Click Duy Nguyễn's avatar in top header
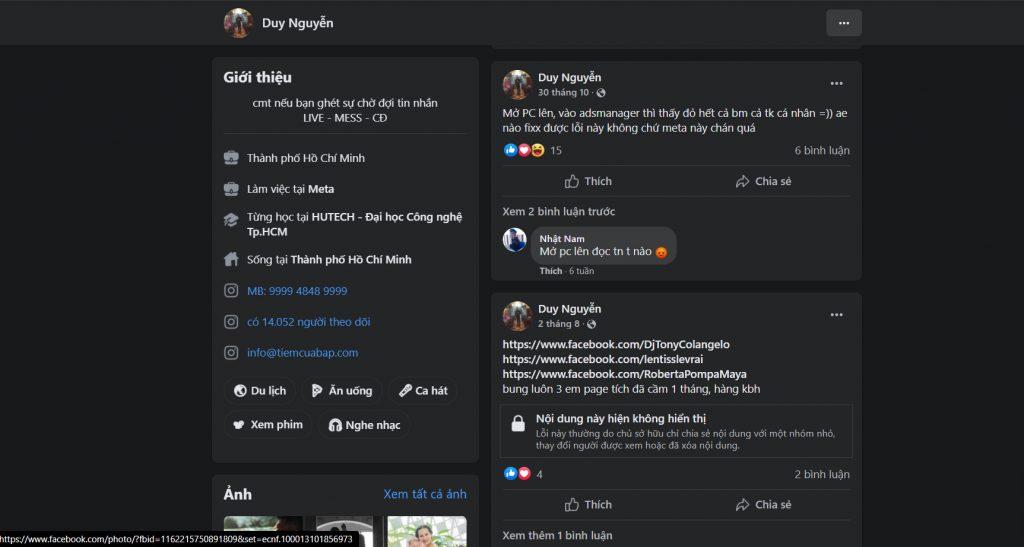This screenshot has height=547, width=1024. (x=238, y=23)
